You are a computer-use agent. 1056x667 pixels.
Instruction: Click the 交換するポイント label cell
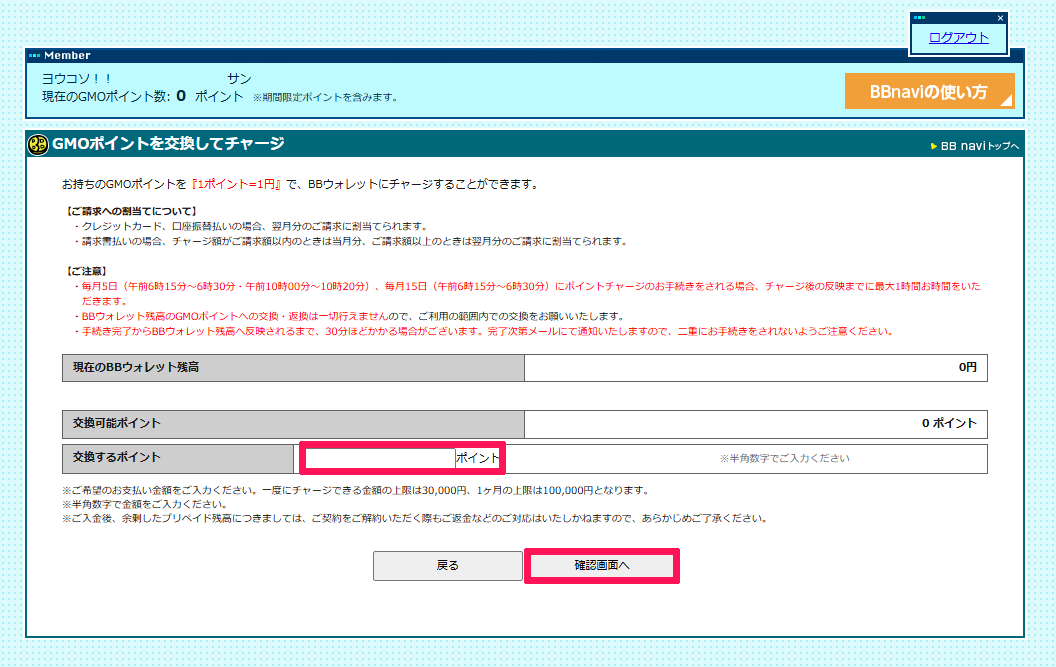(x=178, y=458)
